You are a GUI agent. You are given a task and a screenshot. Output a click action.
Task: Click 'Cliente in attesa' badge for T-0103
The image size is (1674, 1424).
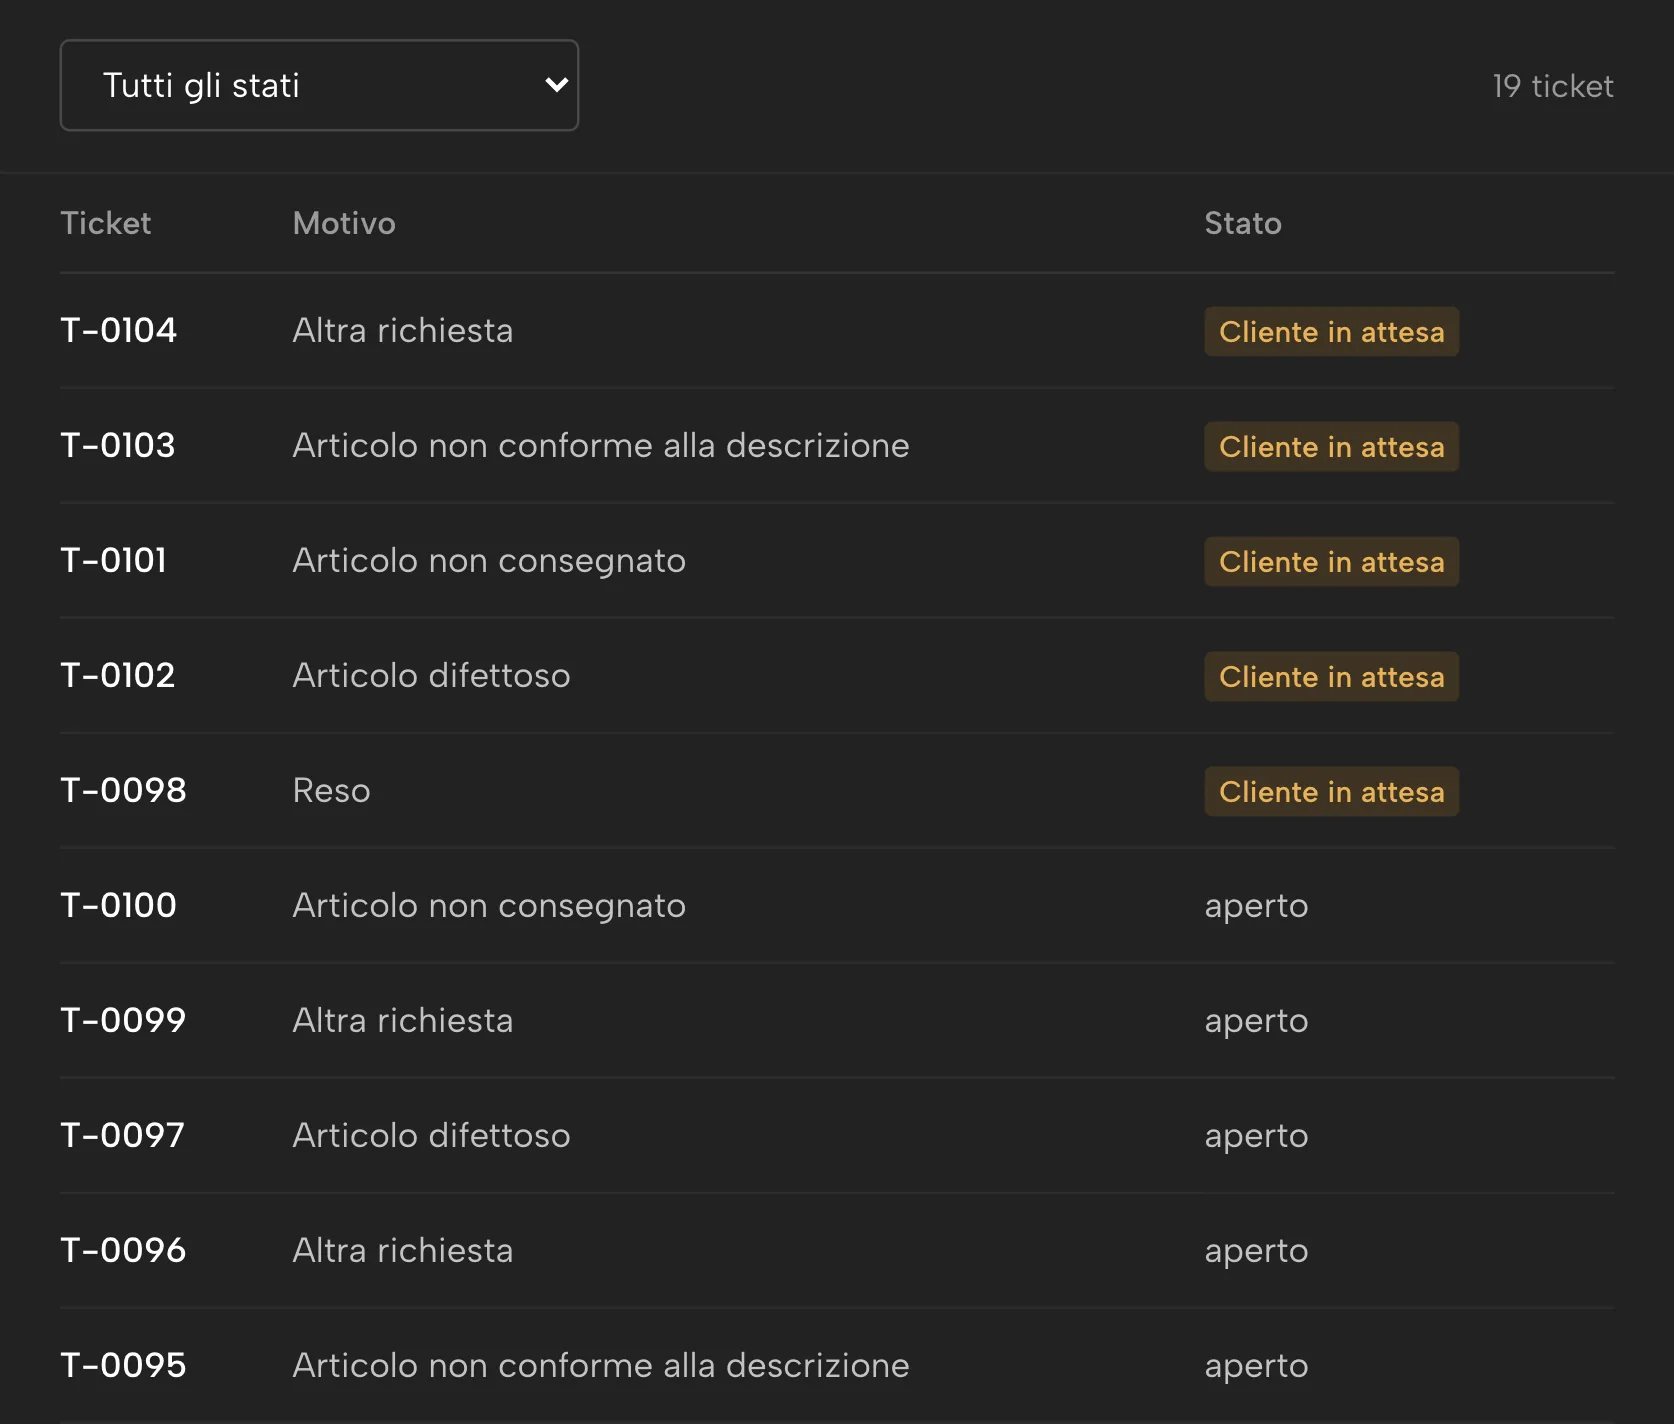coord(1331,446)
